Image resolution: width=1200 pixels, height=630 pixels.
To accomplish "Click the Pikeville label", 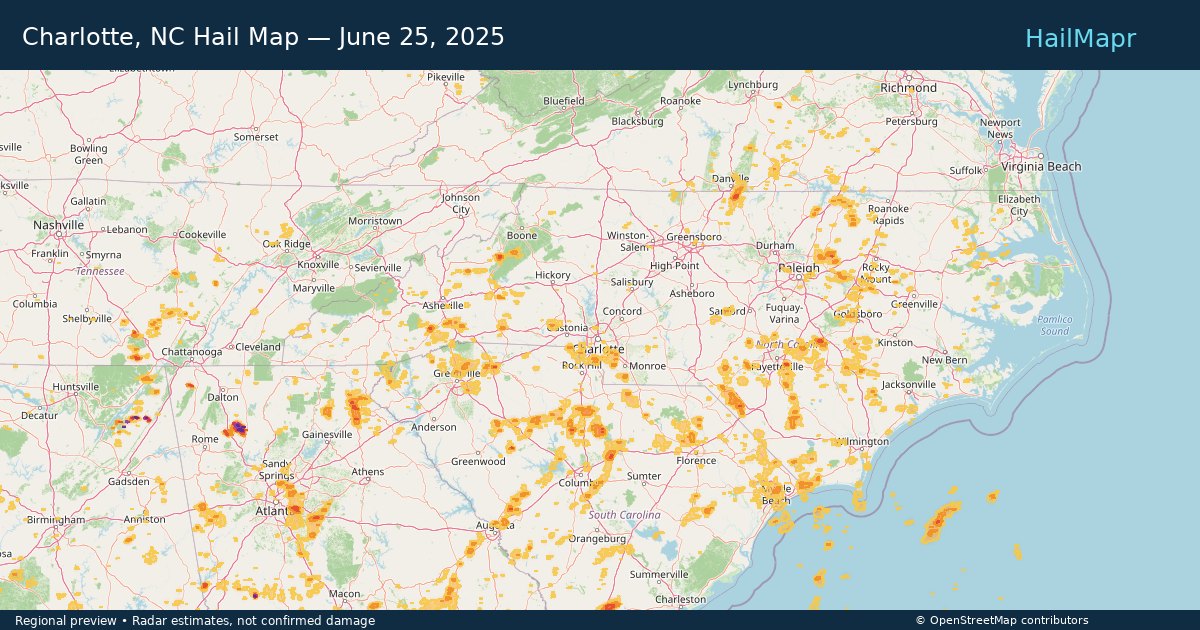I will (x=446, y=77).
